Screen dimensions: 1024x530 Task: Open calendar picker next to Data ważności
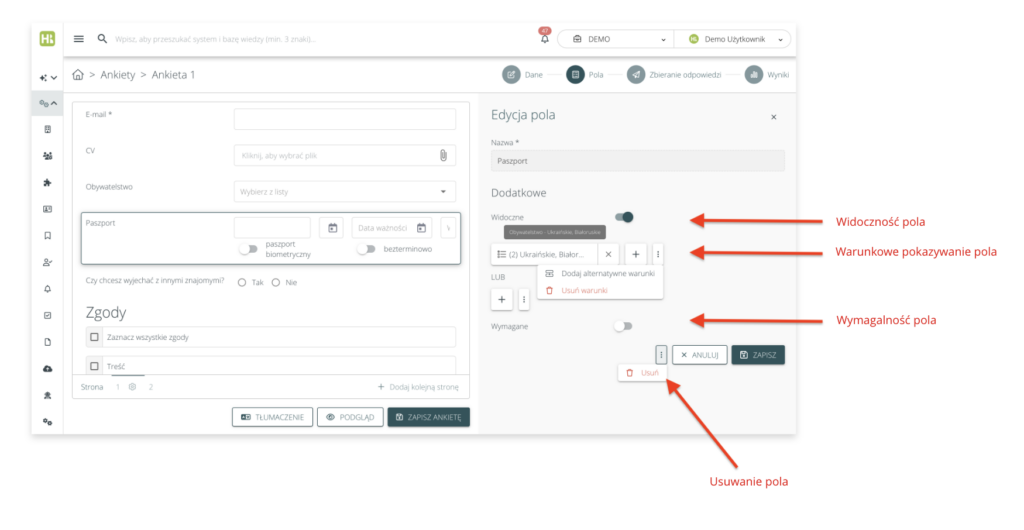point(421,228)
